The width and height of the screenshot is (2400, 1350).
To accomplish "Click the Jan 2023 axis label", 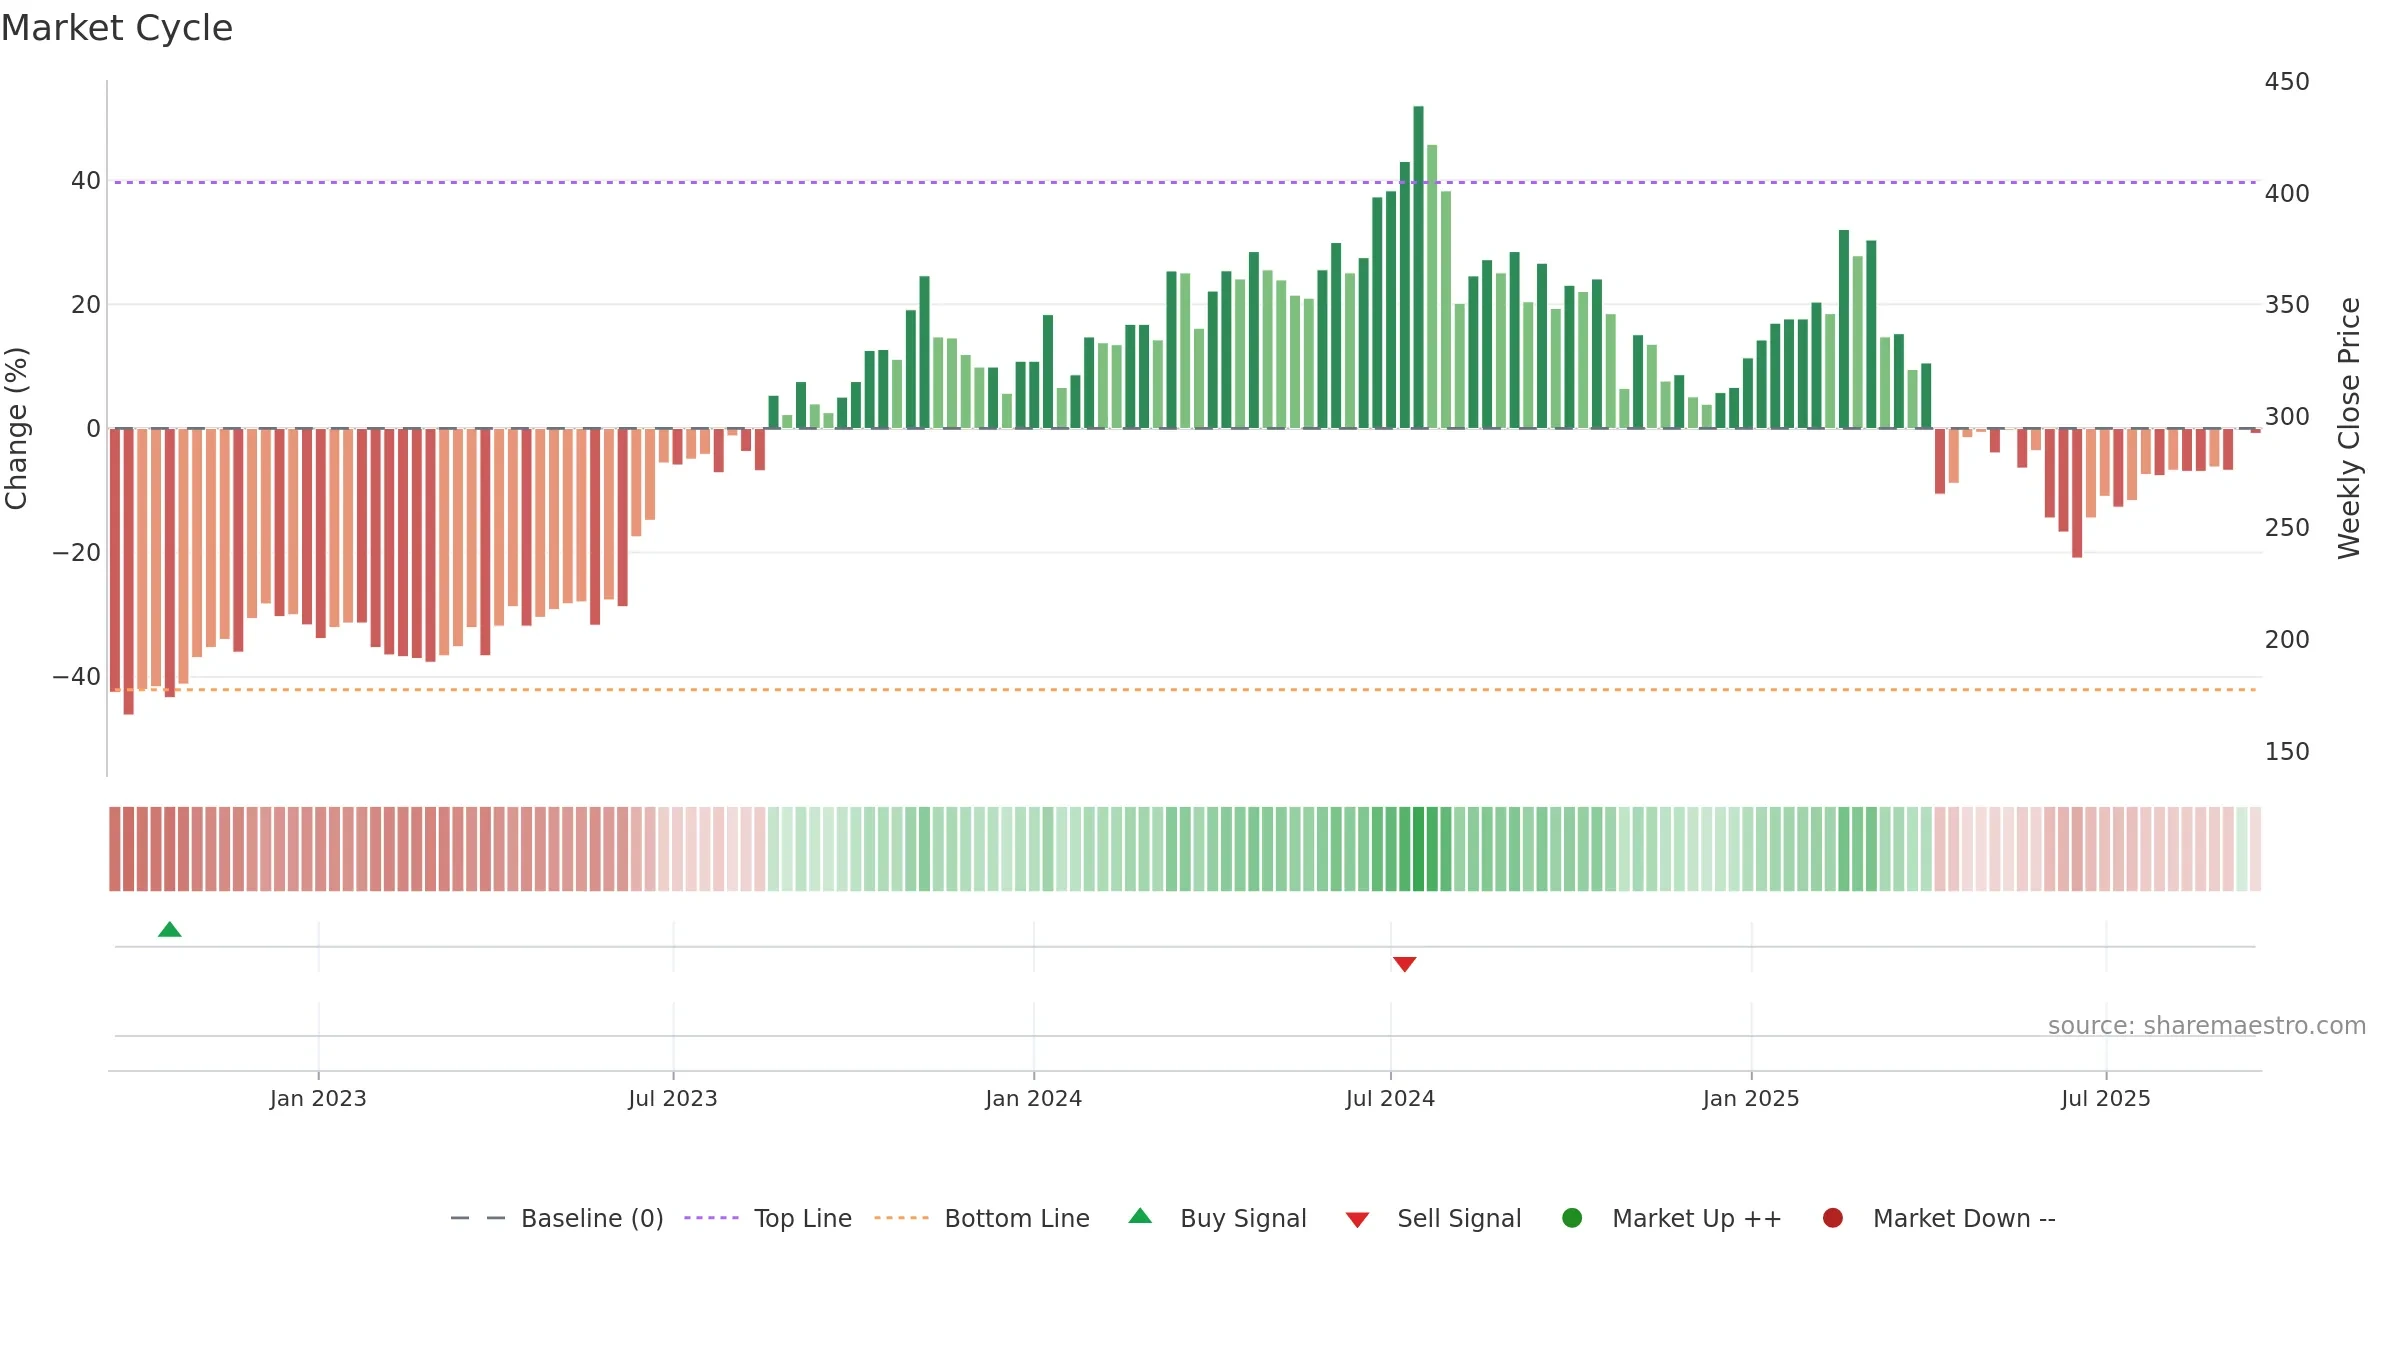I will click(318, 1099).
